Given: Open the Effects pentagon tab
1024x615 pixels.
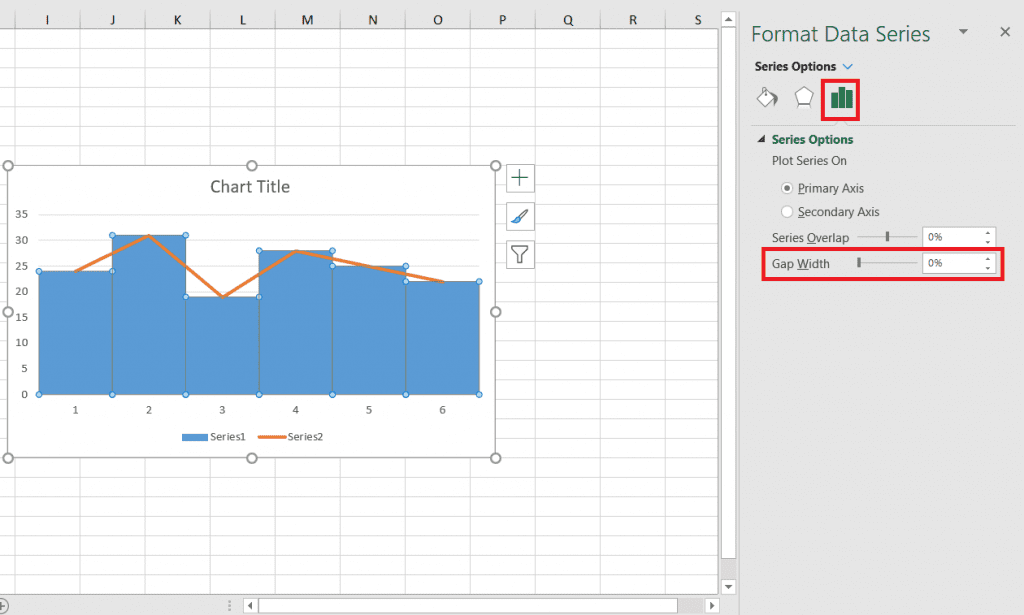Looking at the screenshot, I should (x=804, y=97).
